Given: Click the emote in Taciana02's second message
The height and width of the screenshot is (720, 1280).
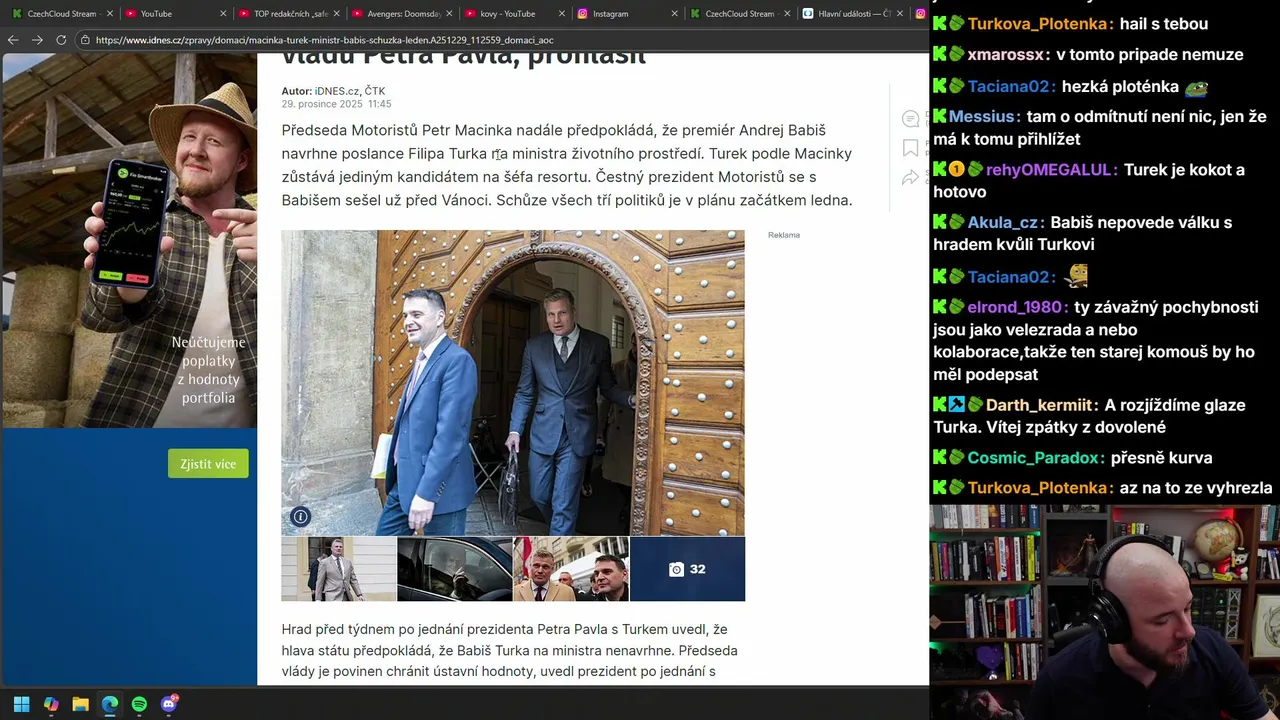Looking at the screenshot, I should [x=1077, y=275].
